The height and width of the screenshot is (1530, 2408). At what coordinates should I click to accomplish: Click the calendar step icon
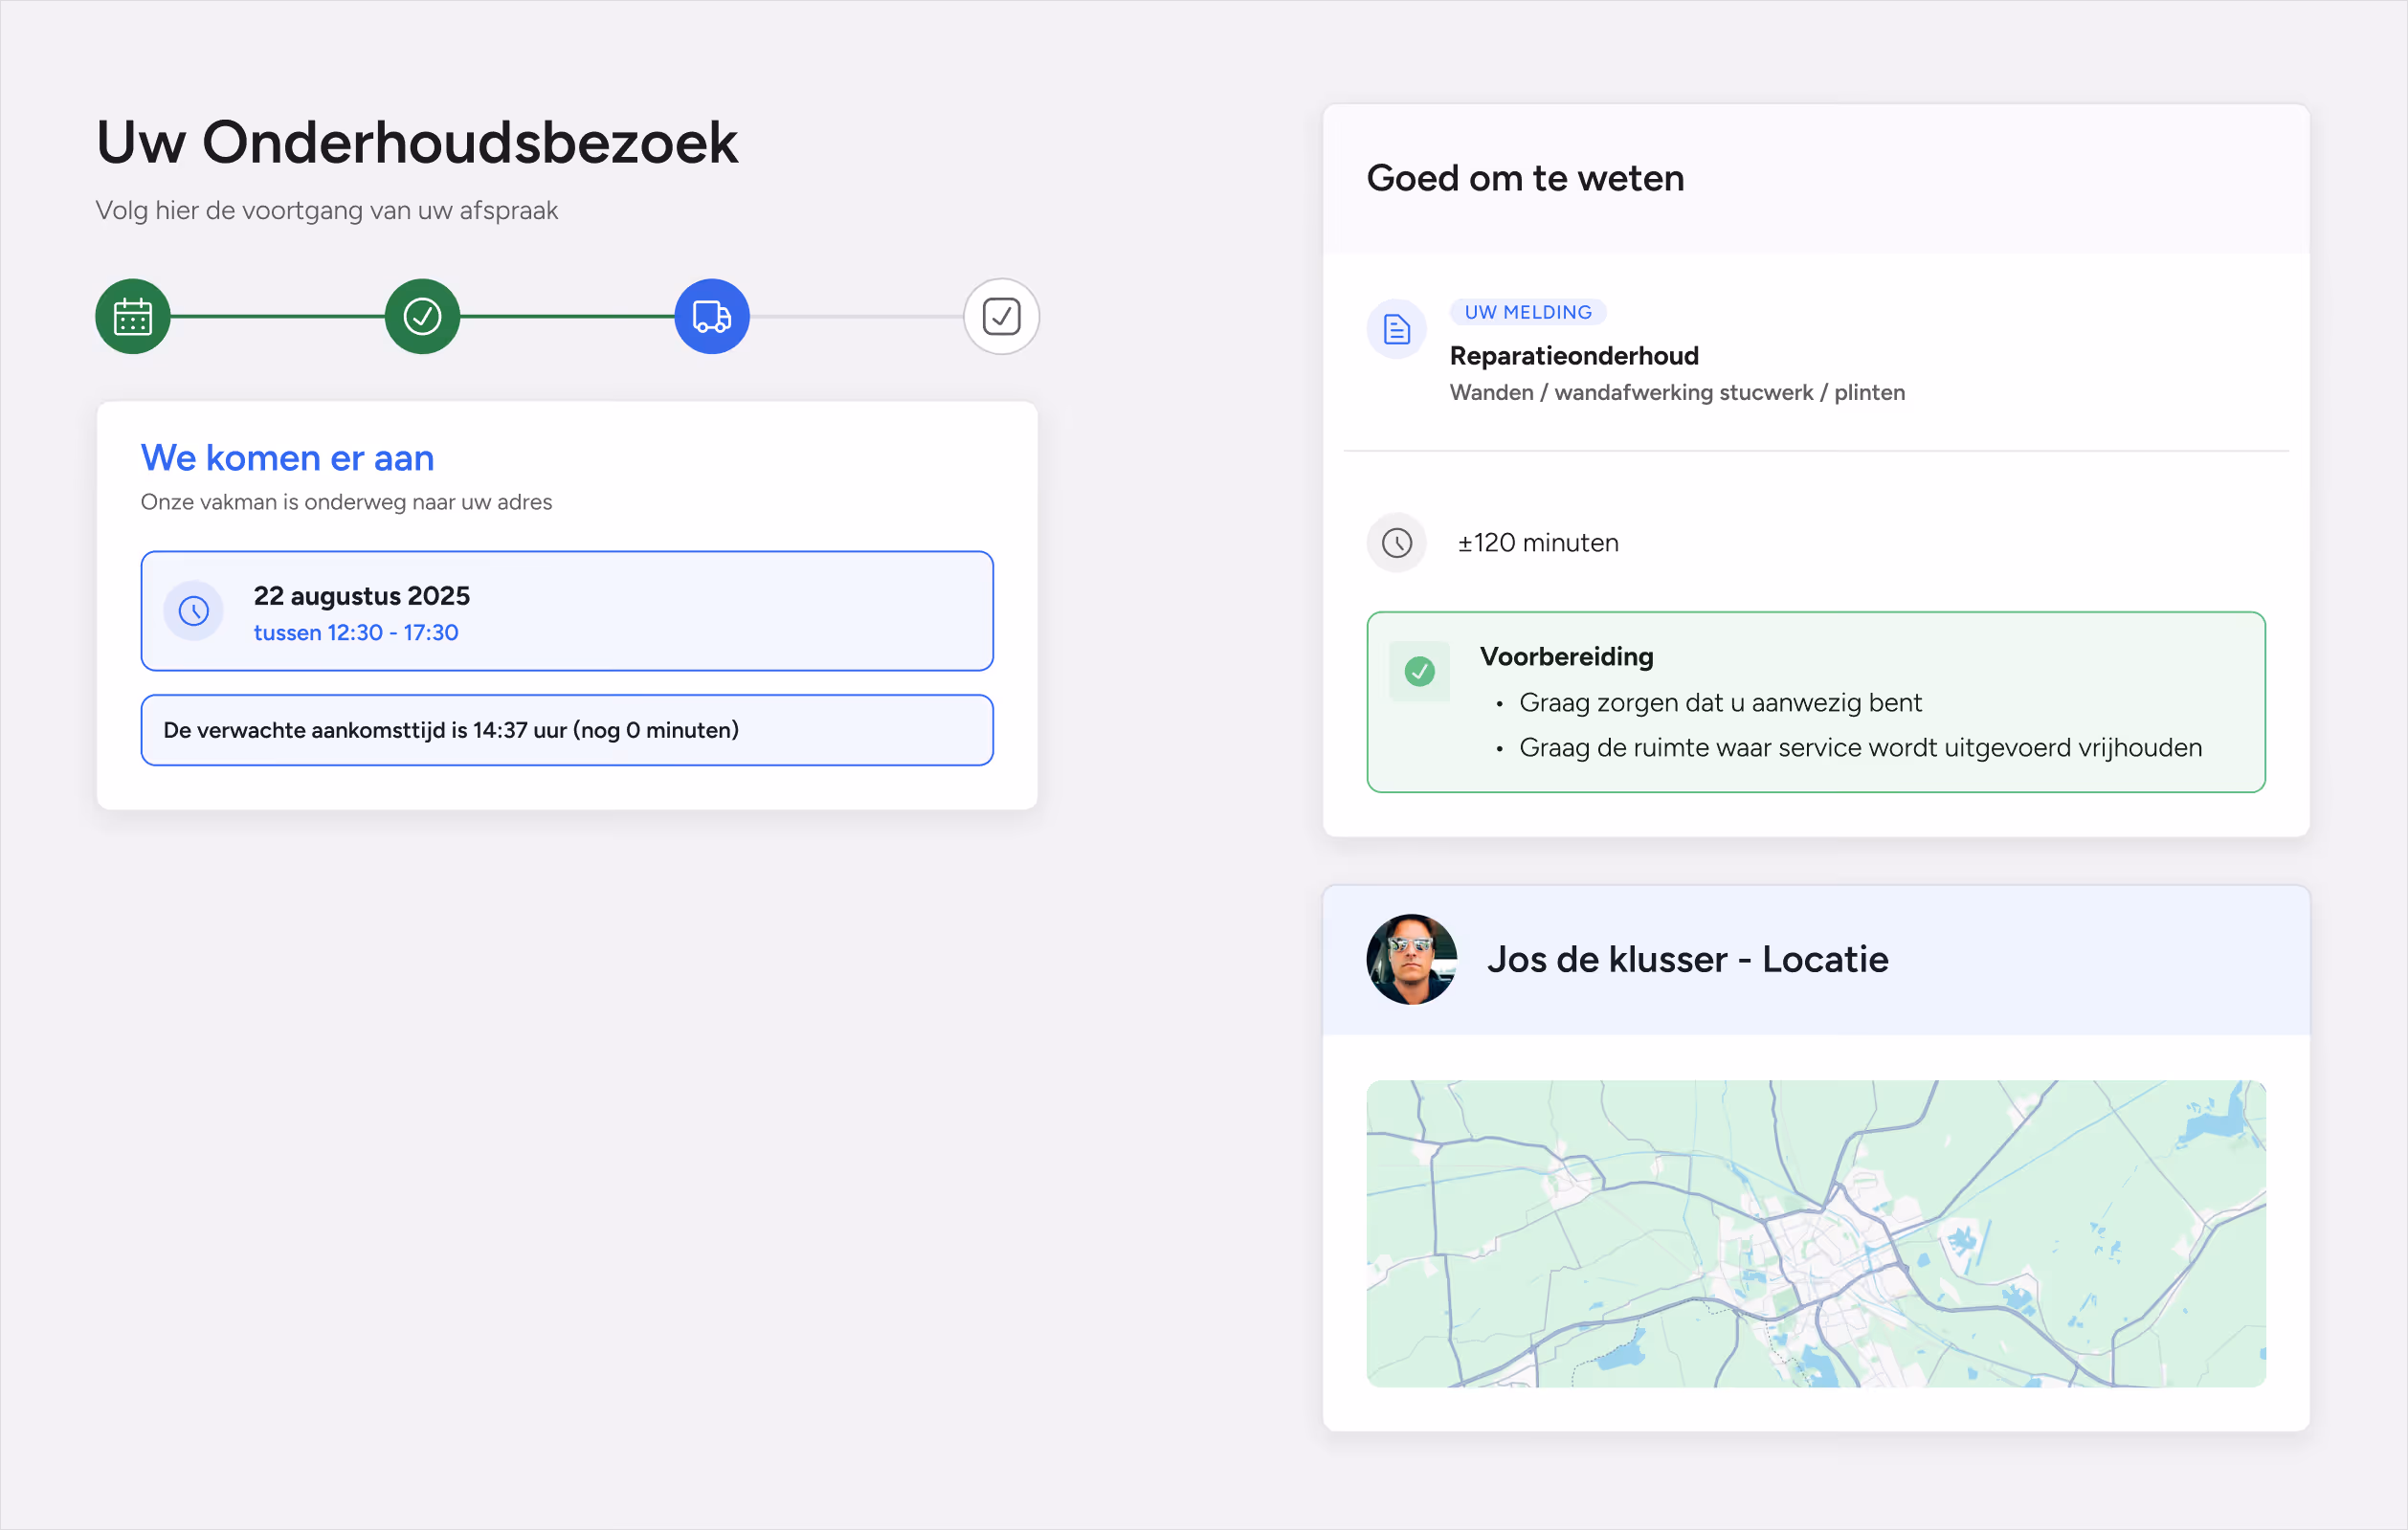[133, 317]
